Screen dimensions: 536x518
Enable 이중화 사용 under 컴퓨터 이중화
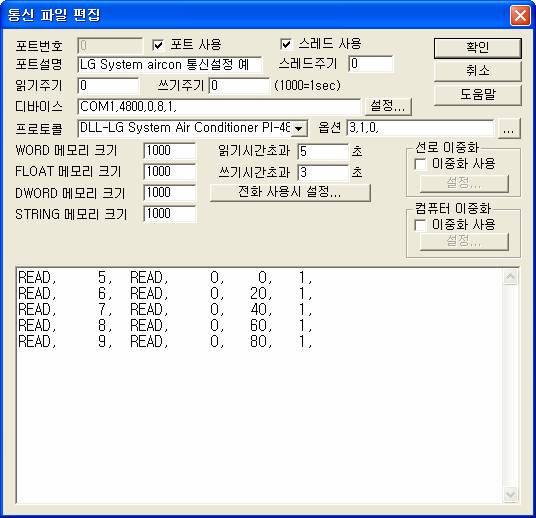click(x=420, y=225)
